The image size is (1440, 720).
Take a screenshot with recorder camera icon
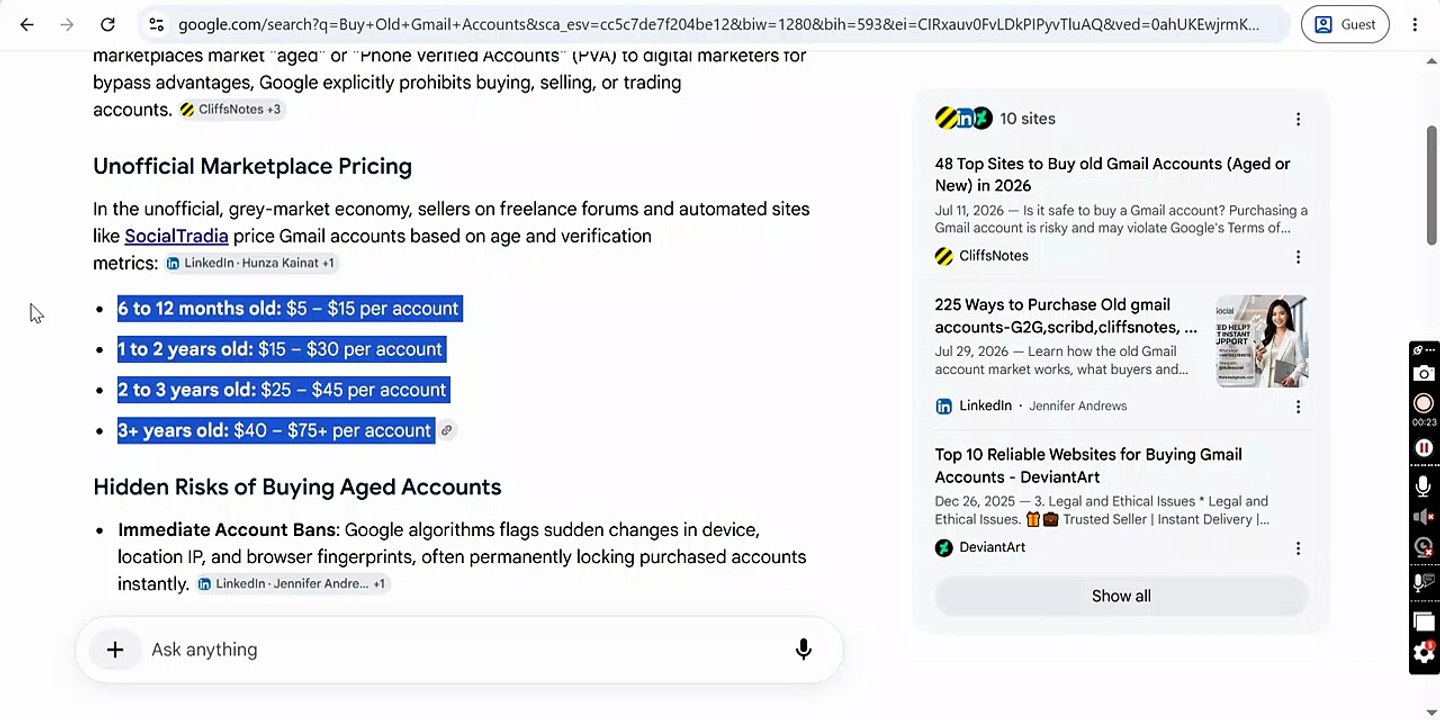(1423, 374)
